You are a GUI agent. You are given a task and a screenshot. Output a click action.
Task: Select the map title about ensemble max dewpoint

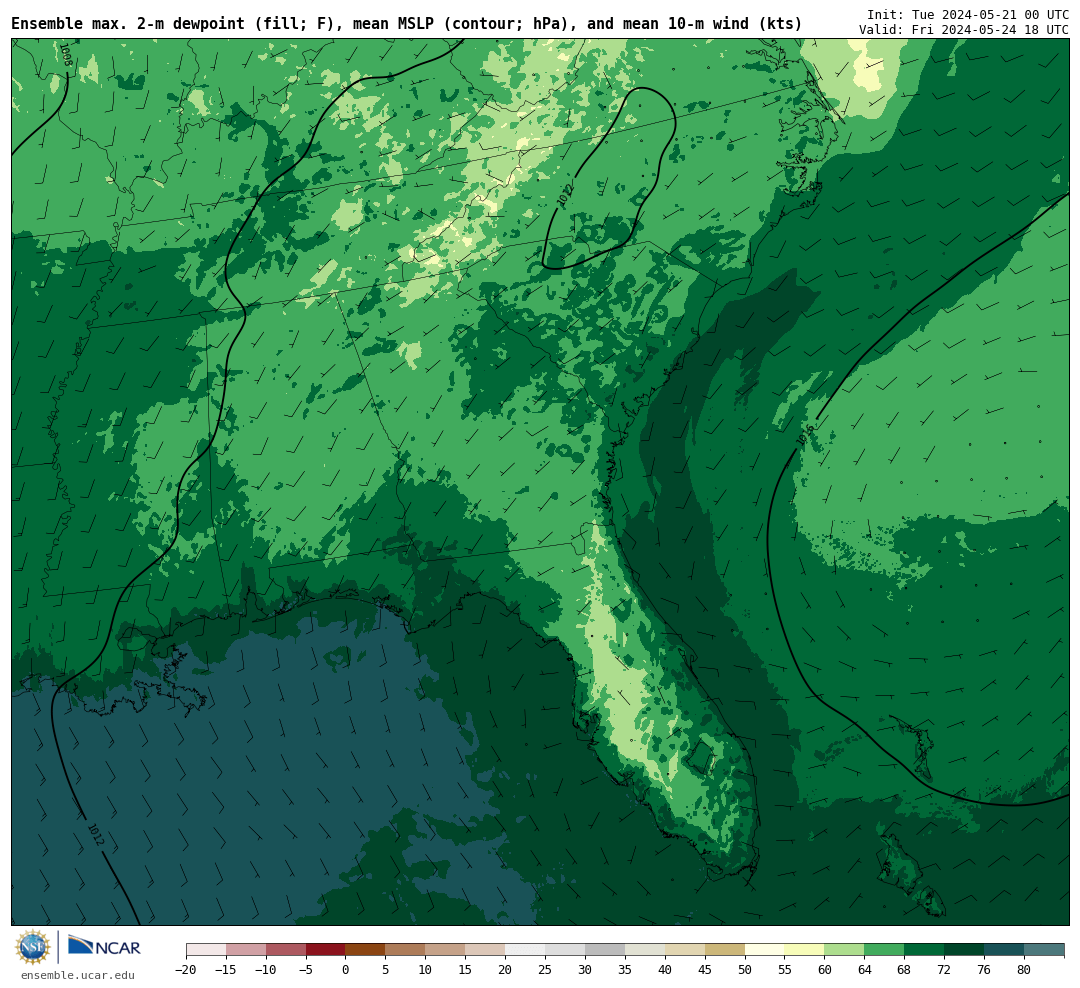click(407, 24)
